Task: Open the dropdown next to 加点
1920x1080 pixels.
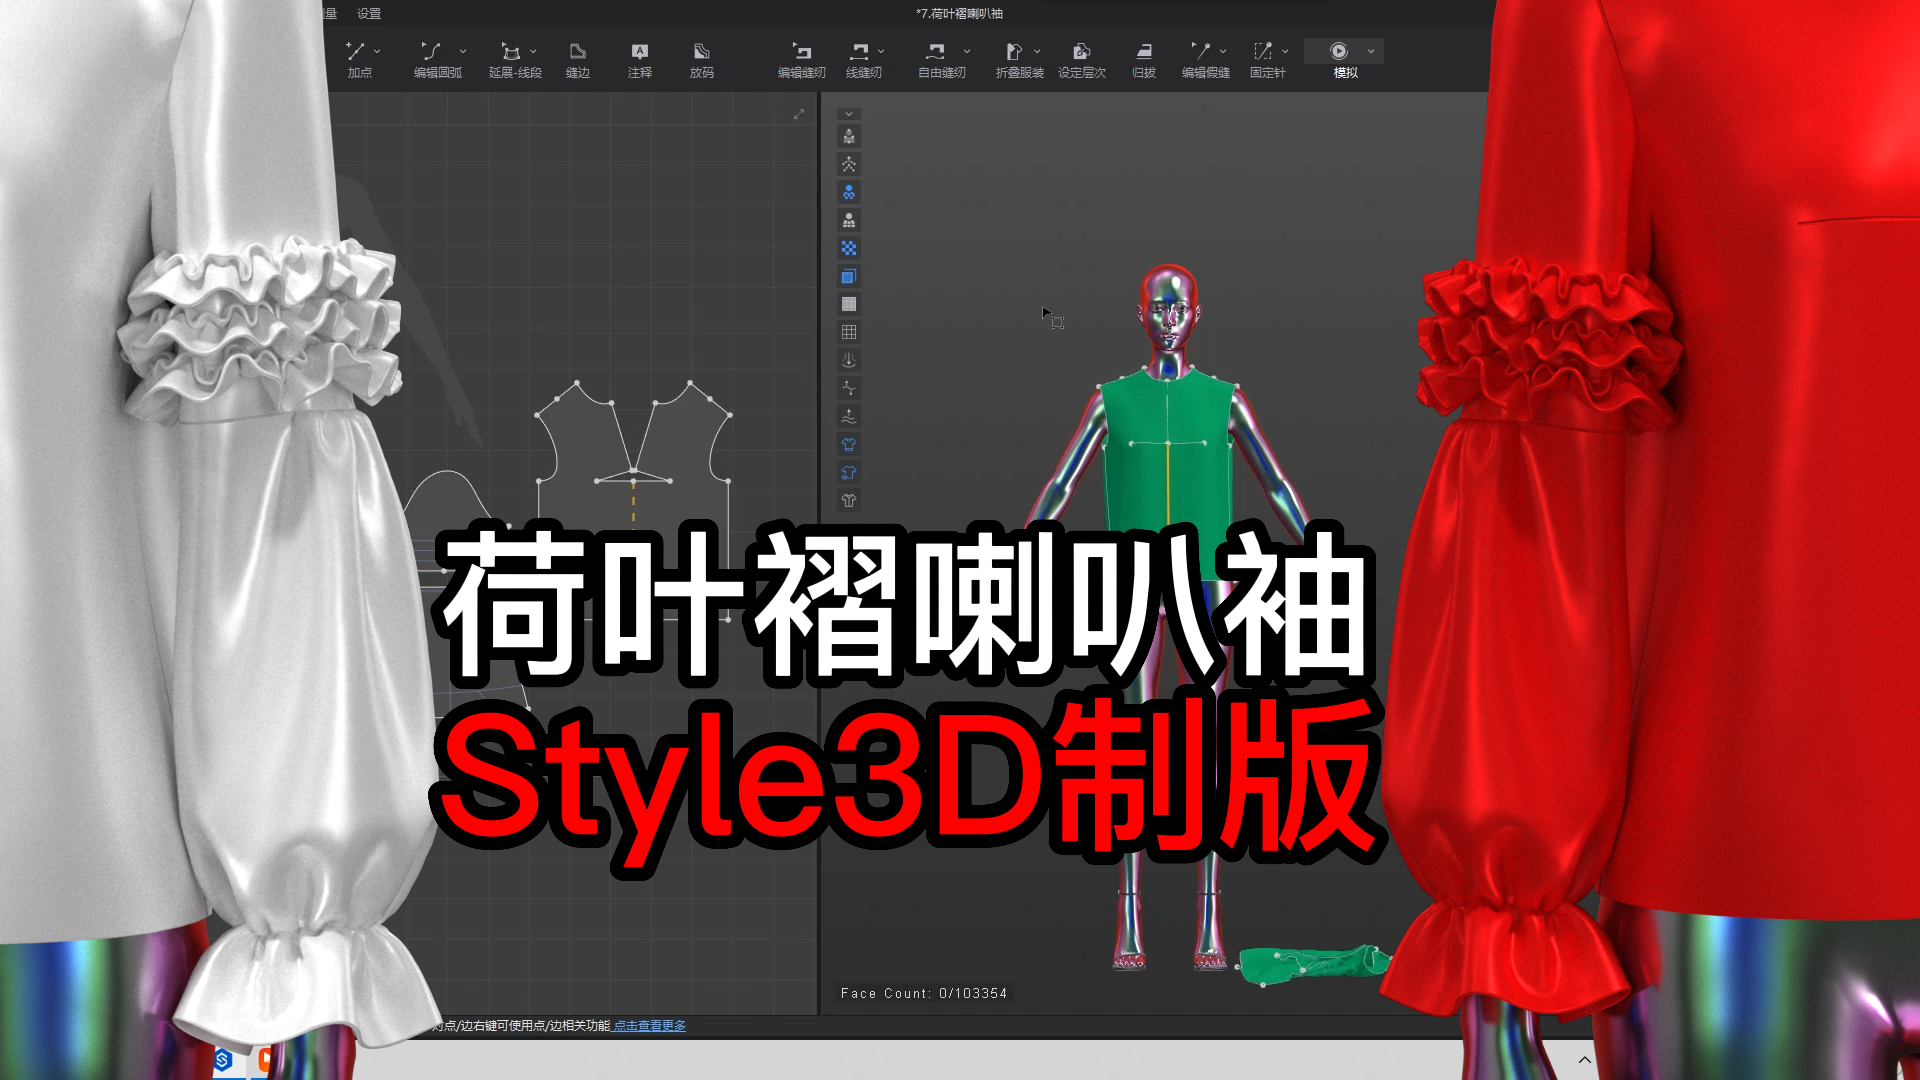Action: coord(377,51)
